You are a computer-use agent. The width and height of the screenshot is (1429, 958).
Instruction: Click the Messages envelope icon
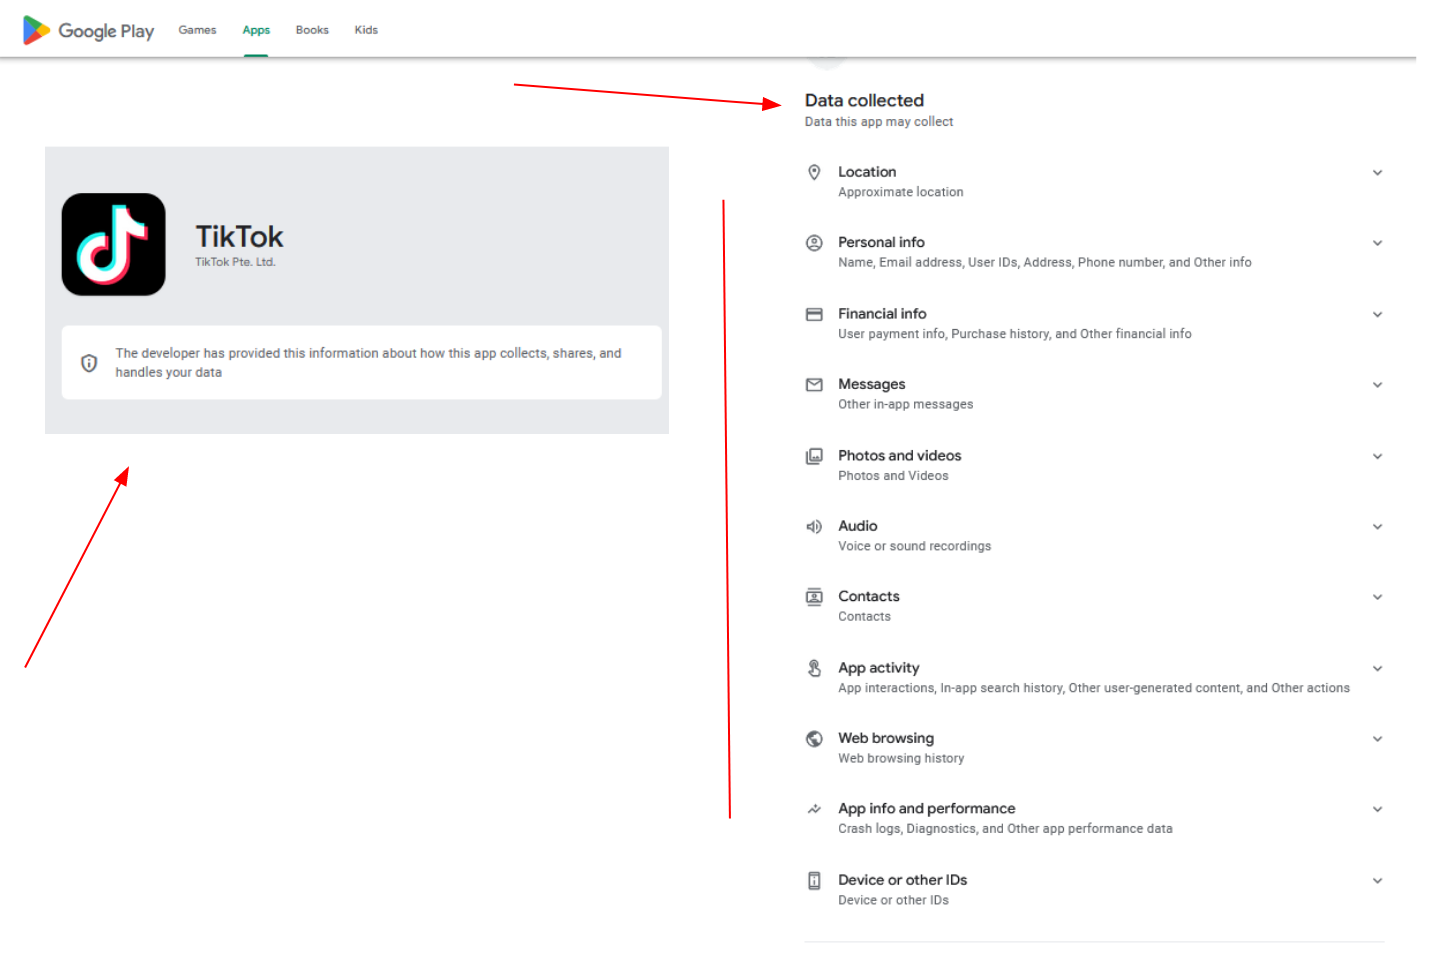[814, 385]
